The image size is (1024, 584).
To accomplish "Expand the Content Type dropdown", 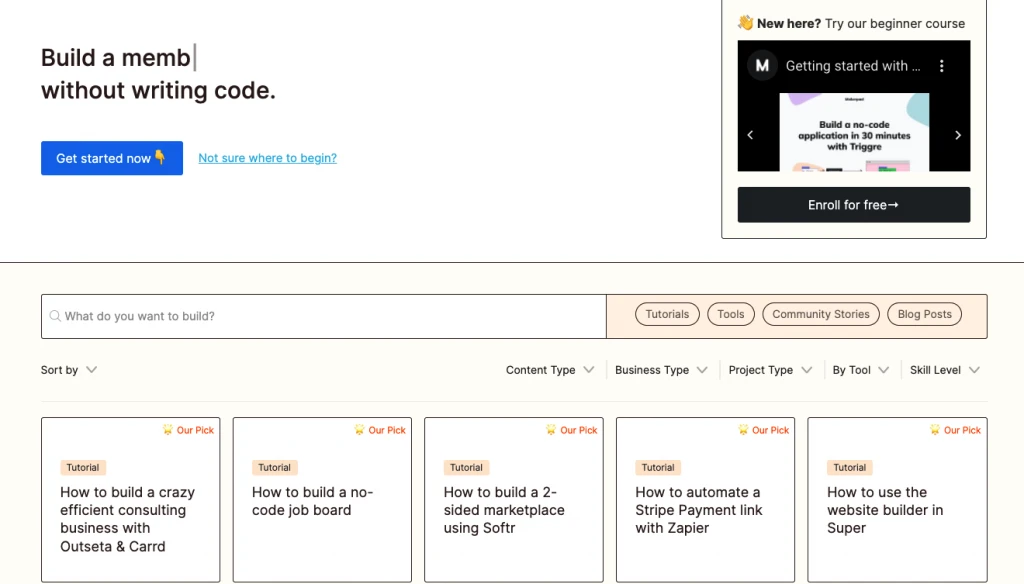I will 550,370.
